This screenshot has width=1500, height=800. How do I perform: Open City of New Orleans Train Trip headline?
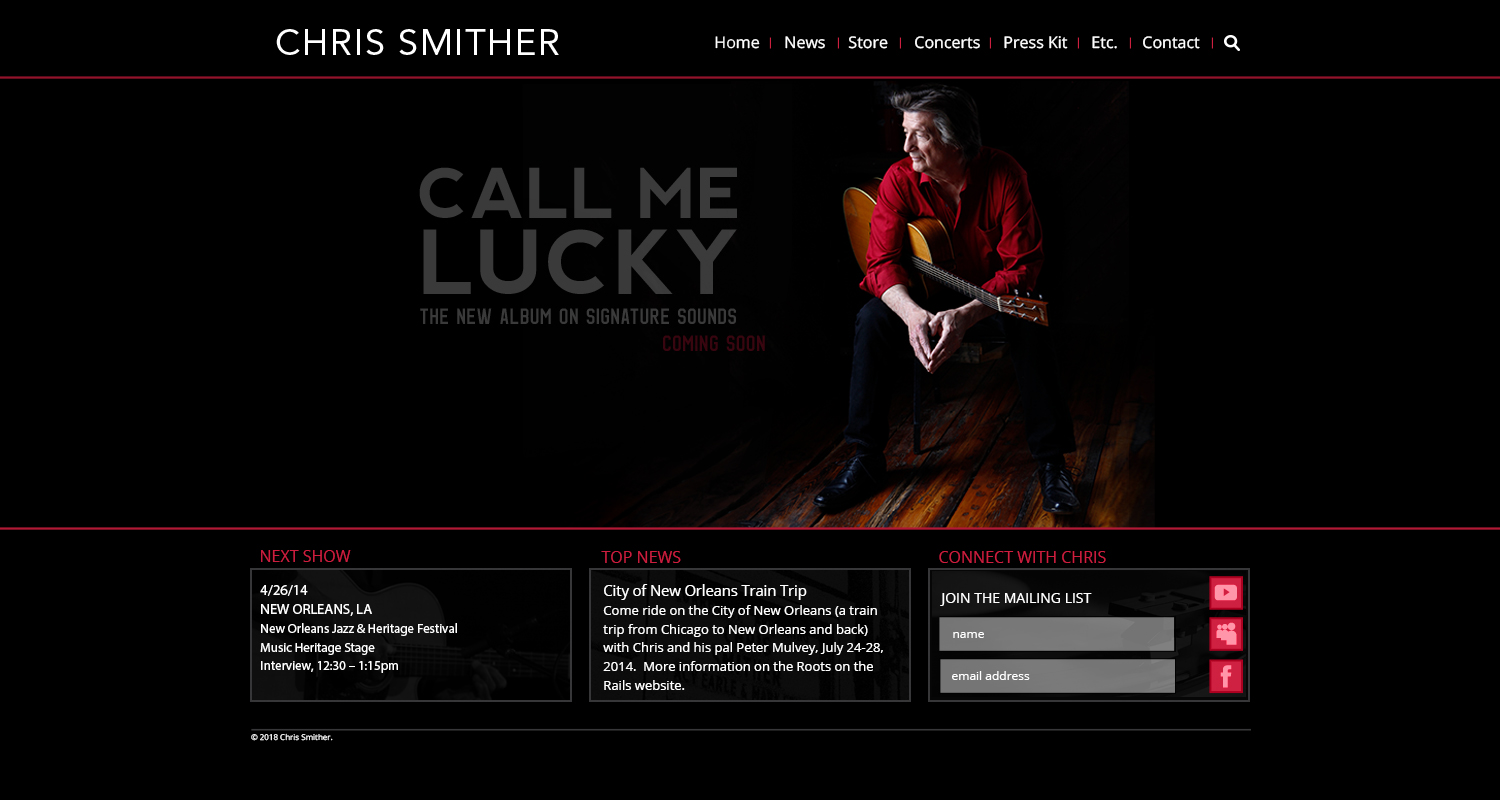[705, 591]
